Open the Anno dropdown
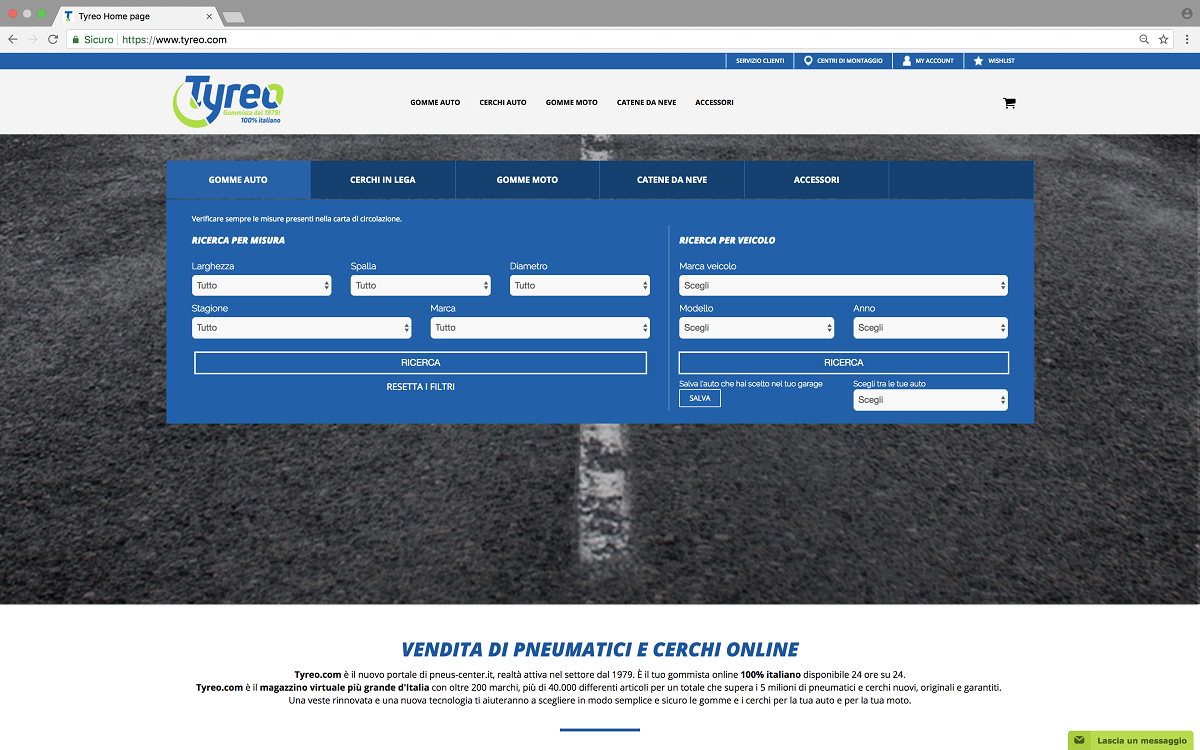This screenshot has width=1200, height=750. click(930, 327)
